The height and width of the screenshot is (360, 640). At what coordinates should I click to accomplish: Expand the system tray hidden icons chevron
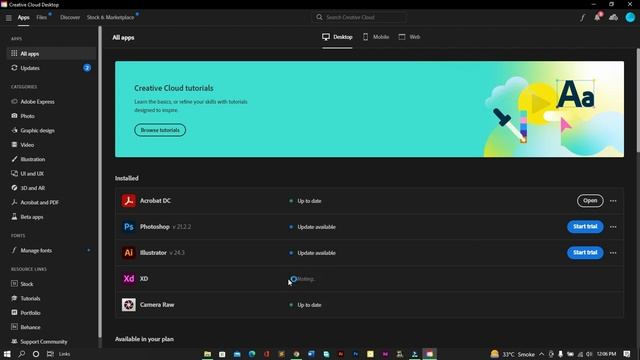(541, 354)
